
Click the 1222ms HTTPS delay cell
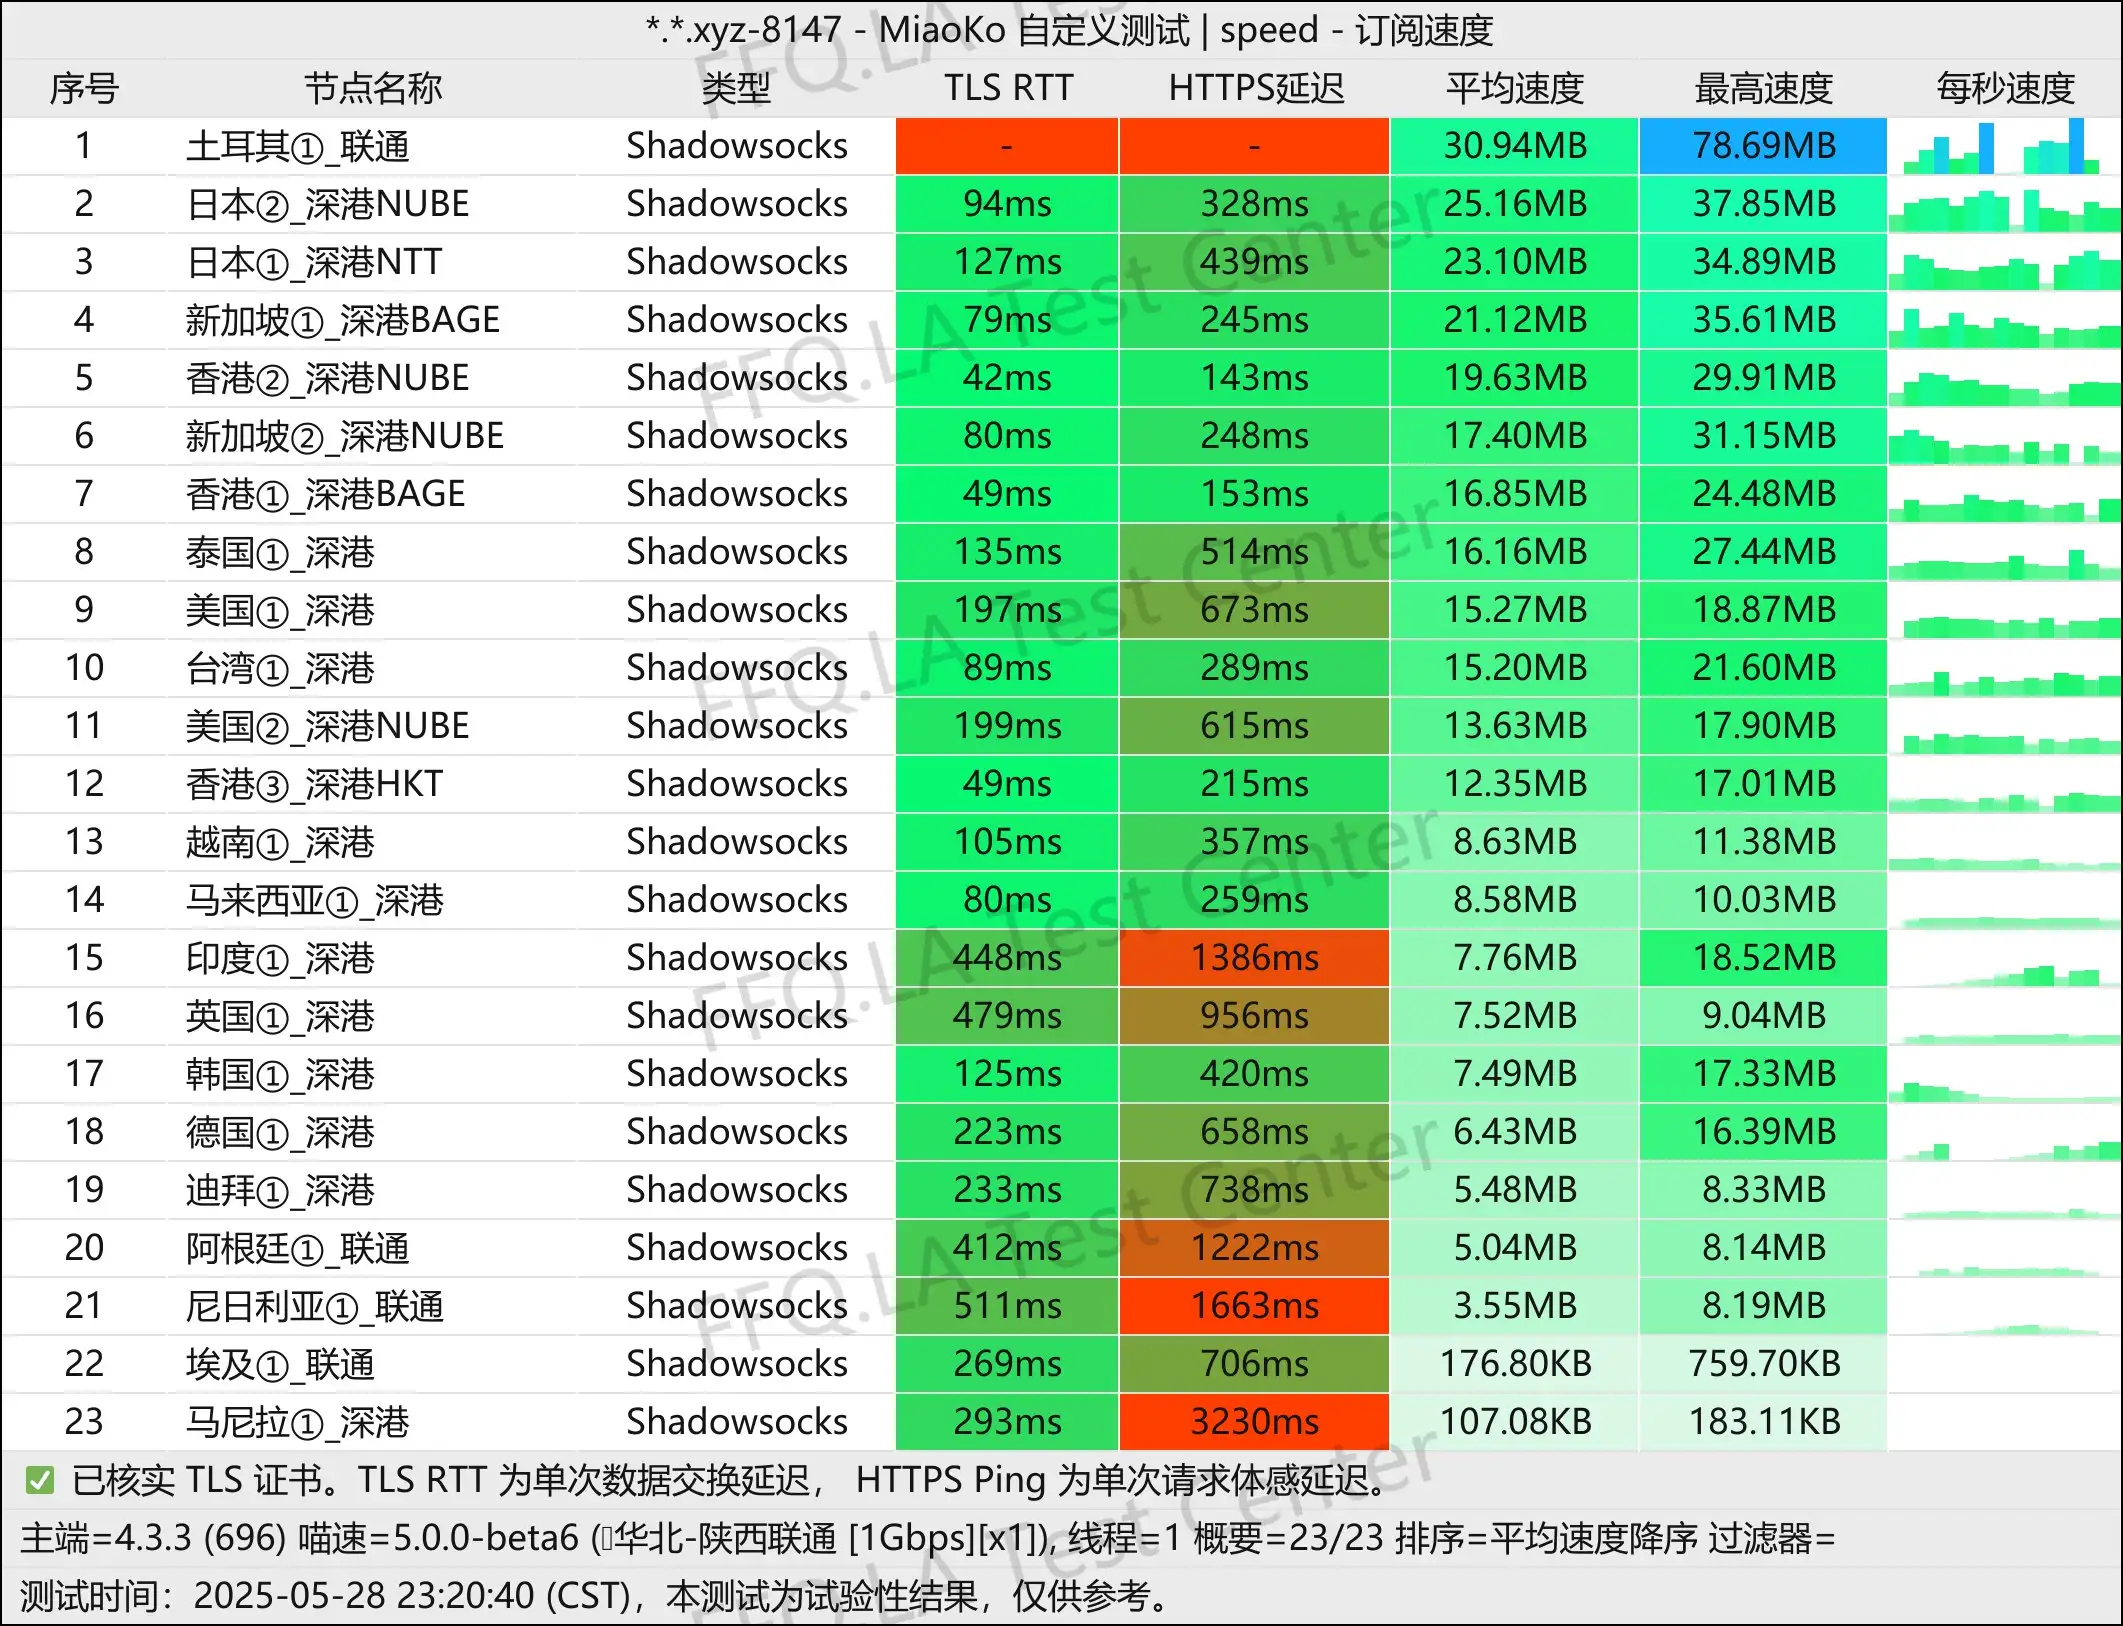1254,1248
